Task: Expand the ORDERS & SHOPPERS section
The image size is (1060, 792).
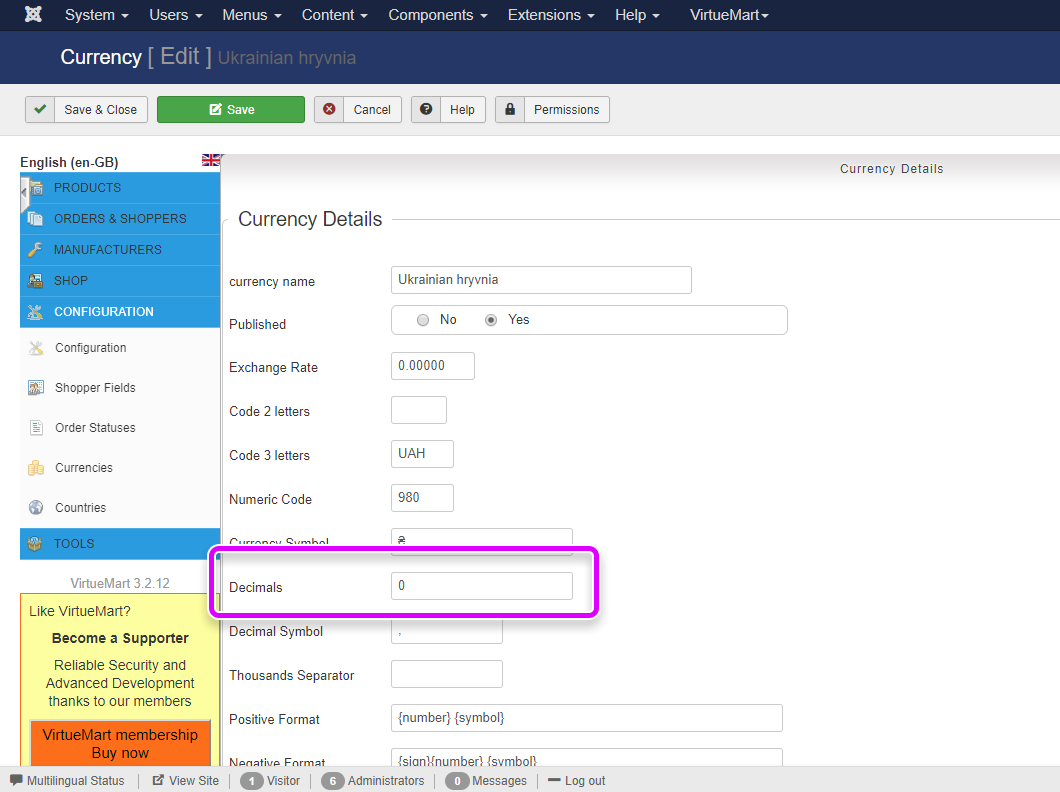Action: (120, 219)
